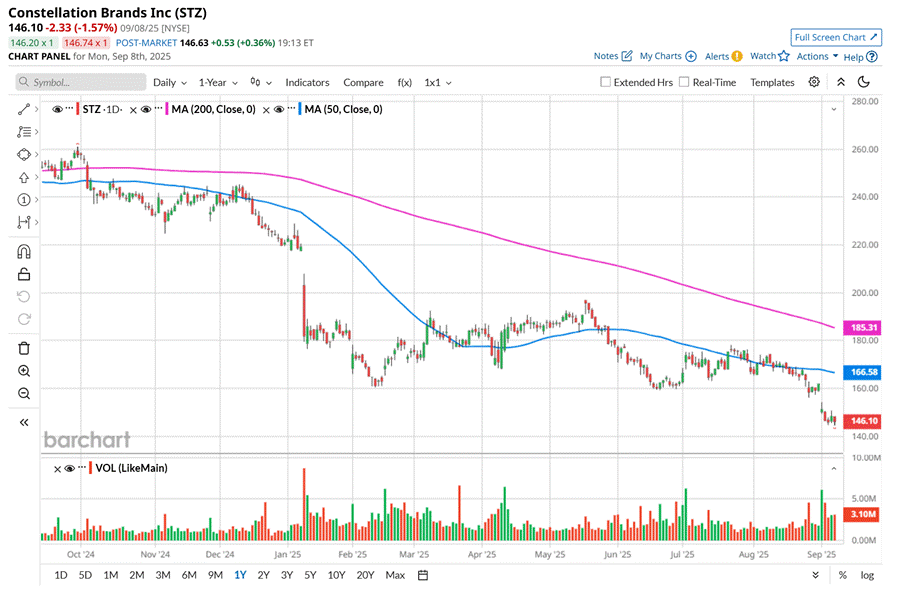Open the Notes editor
Screen dimensions: 902x591
(x=613, y=56)
